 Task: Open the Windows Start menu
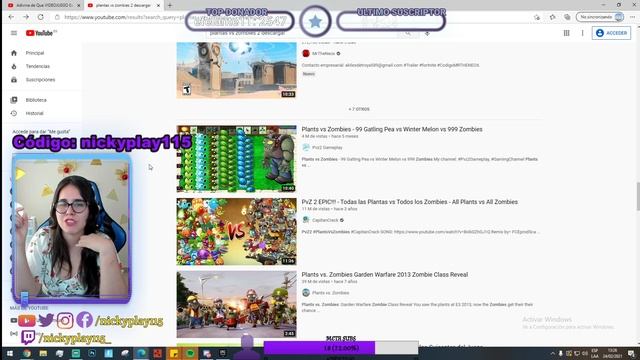click(9, 353)
